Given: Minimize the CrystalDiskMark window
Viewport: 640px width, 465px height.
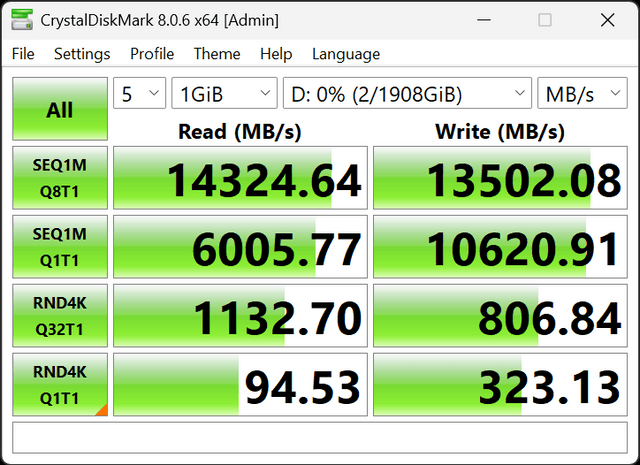Looking at the screenshot, I should tap(484, 20).
